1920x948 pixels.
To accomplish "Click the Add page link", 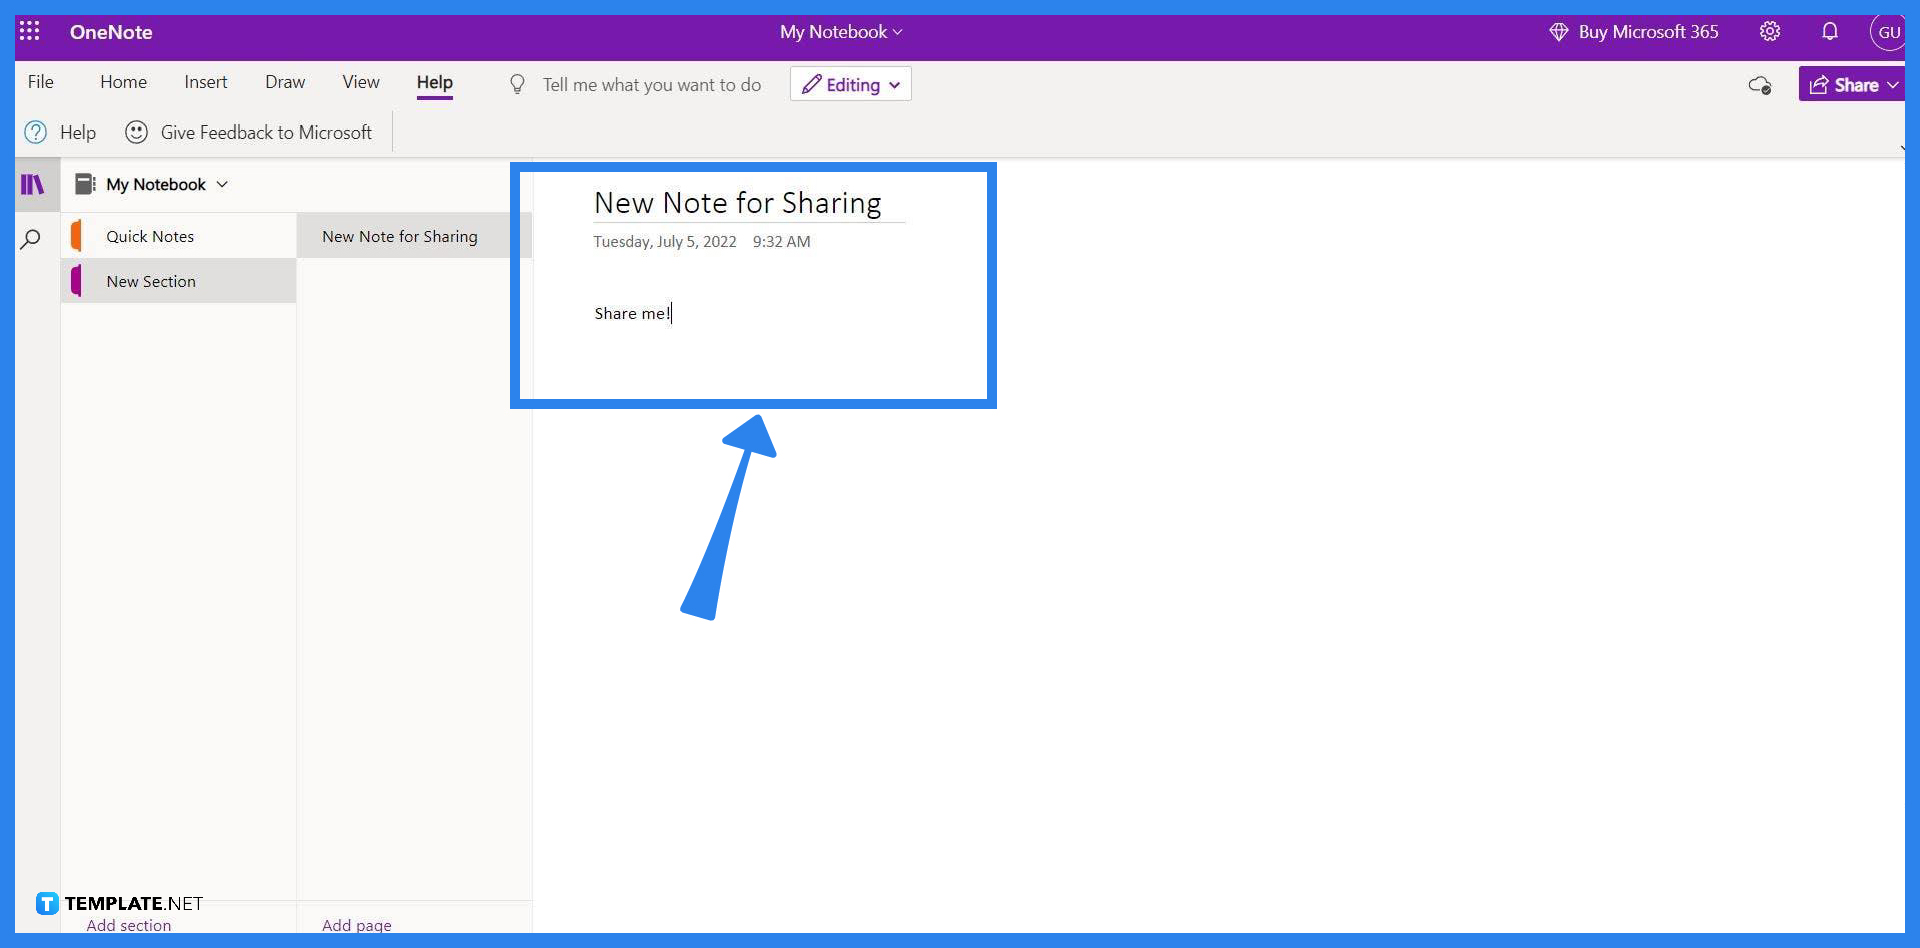I will point(357,925).
